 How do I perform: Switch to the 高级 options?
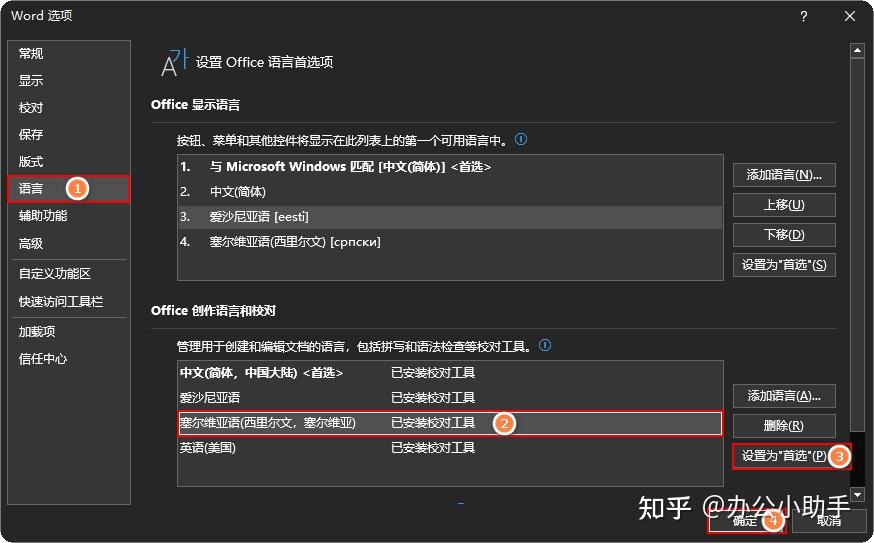(x=69, y=243)
